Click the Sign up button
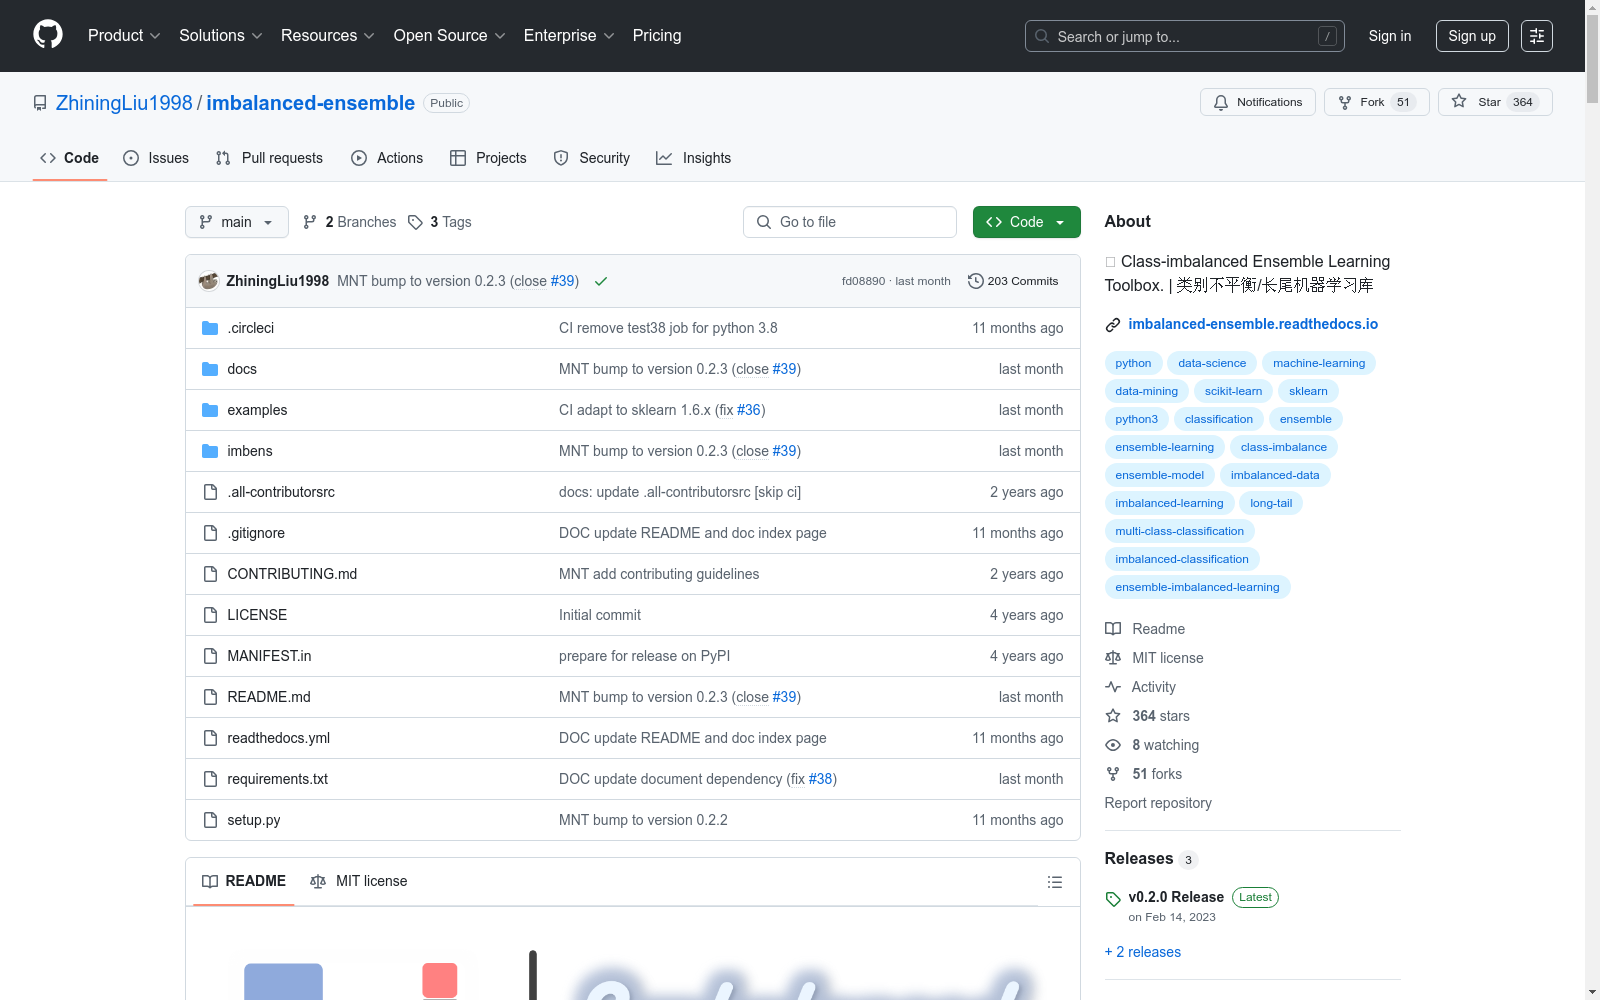 coord(1472,36)
